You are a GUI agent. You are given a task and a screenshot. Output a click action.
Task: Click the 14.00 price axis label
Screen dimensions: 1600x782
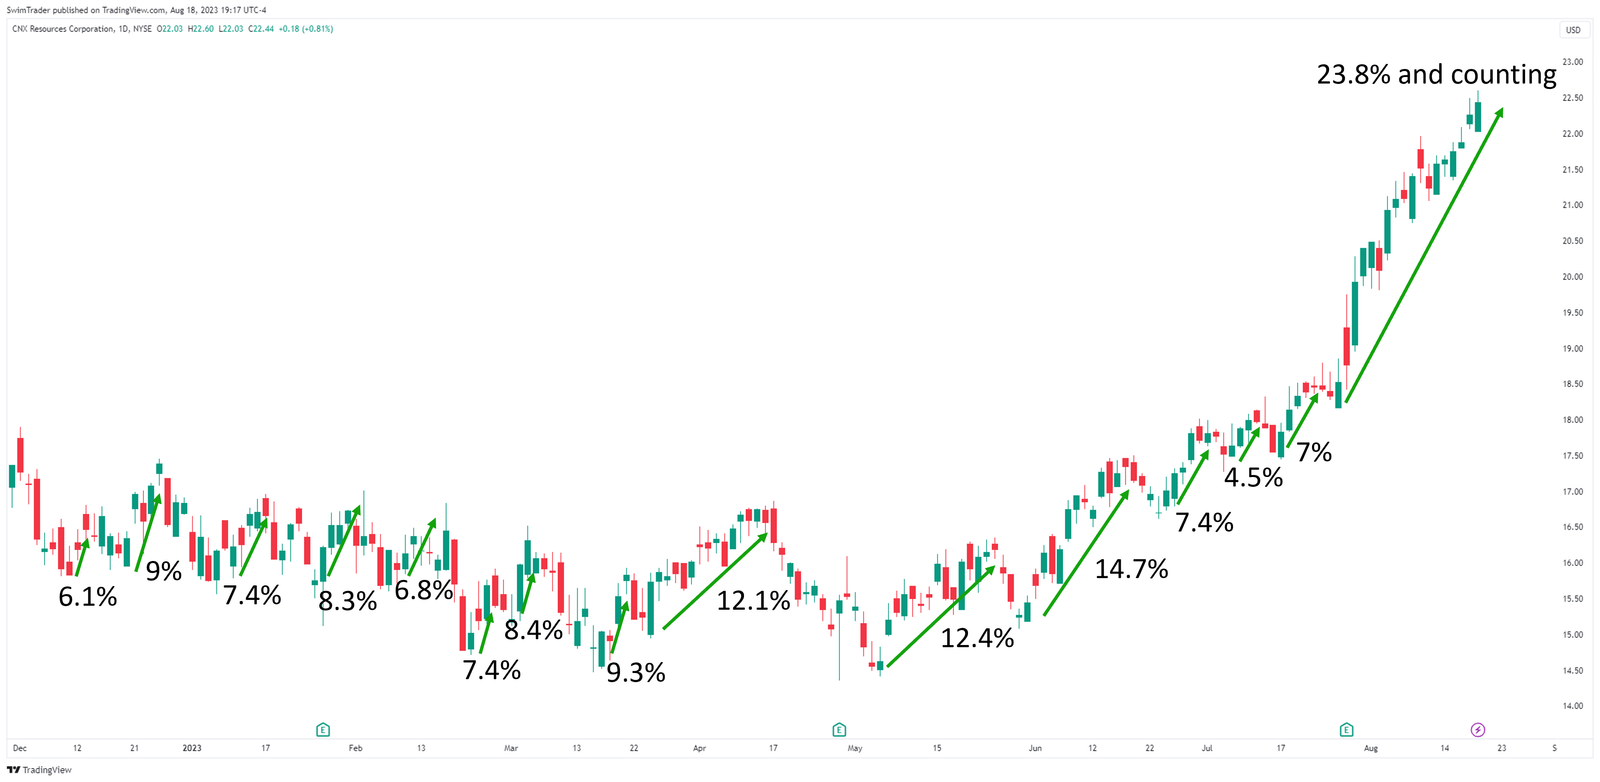pos(1573,706)
